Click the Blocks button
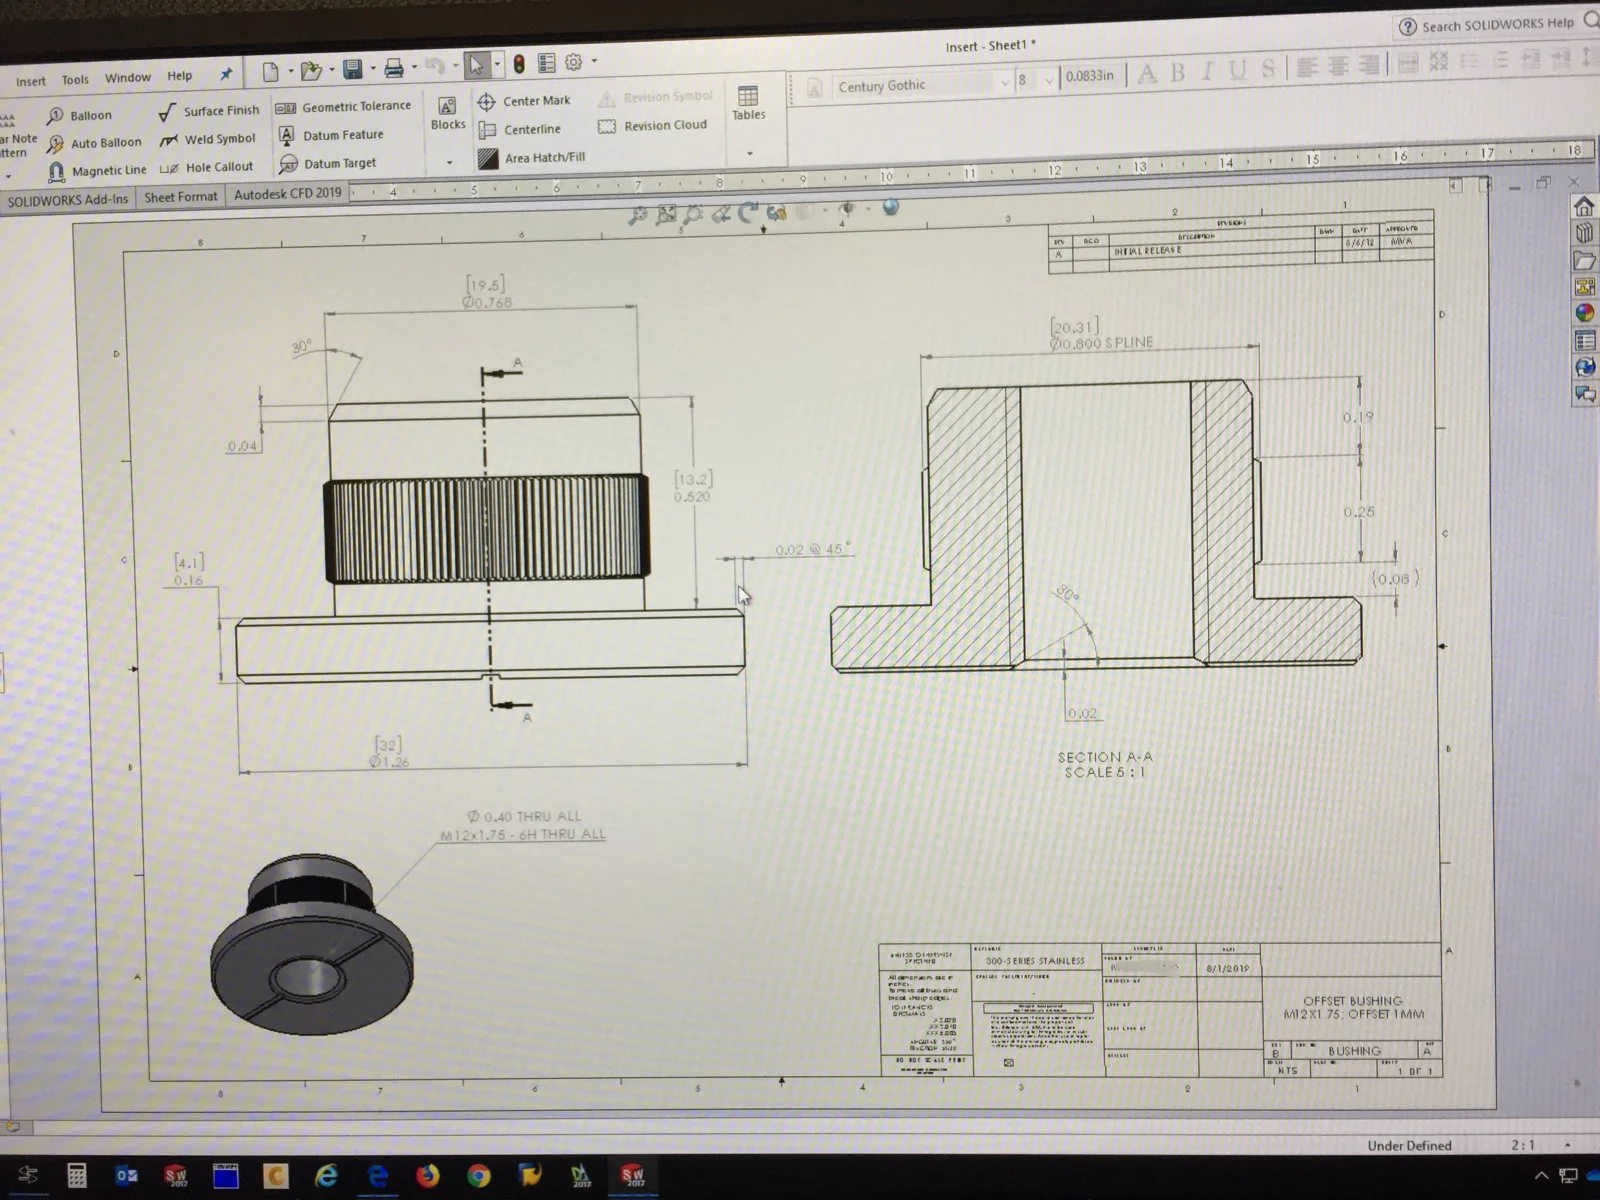1600x1200 pixels. [x=447, y=113]
